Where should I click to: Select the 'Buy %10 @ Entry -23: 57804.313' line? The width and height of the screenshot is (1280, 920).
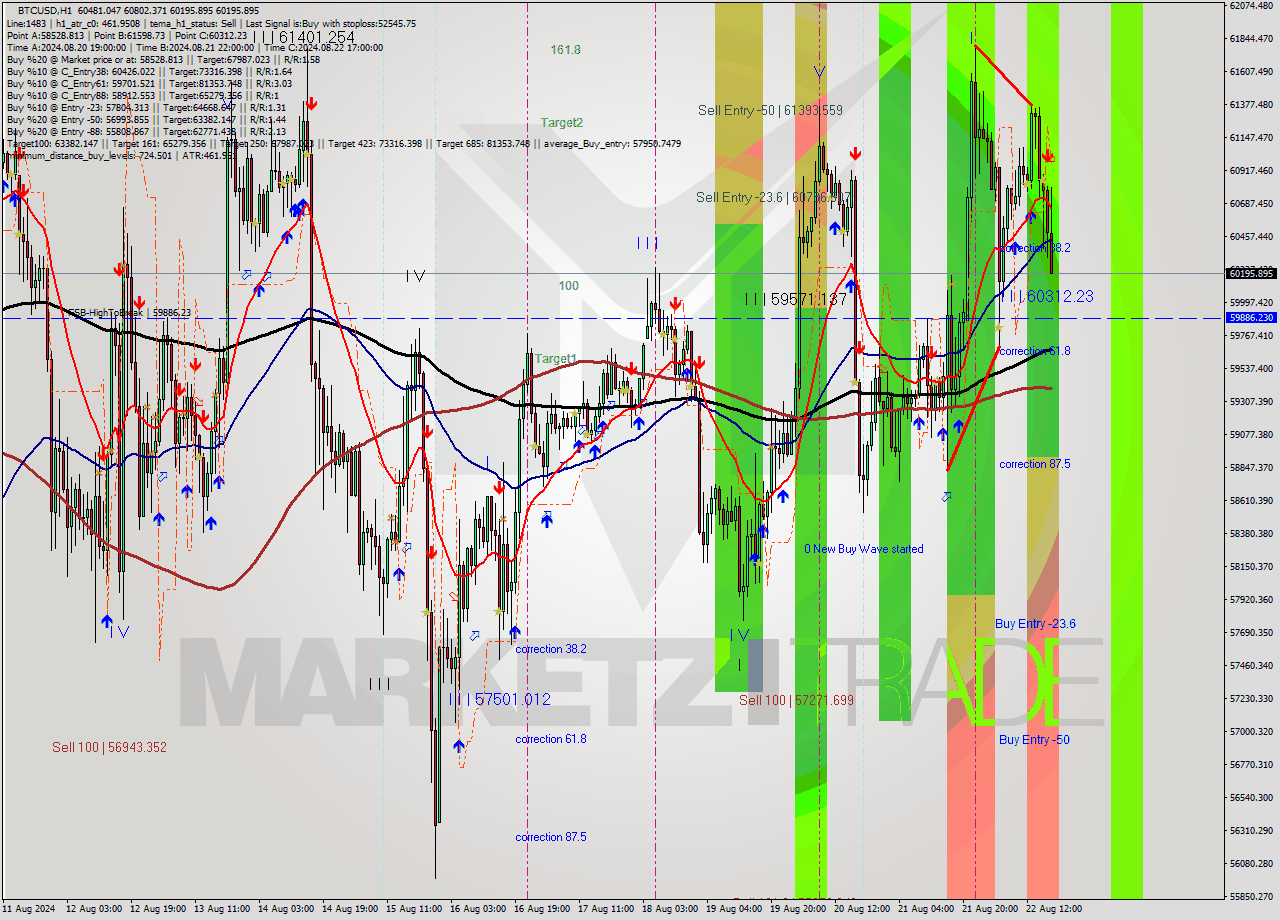point(146,107)
